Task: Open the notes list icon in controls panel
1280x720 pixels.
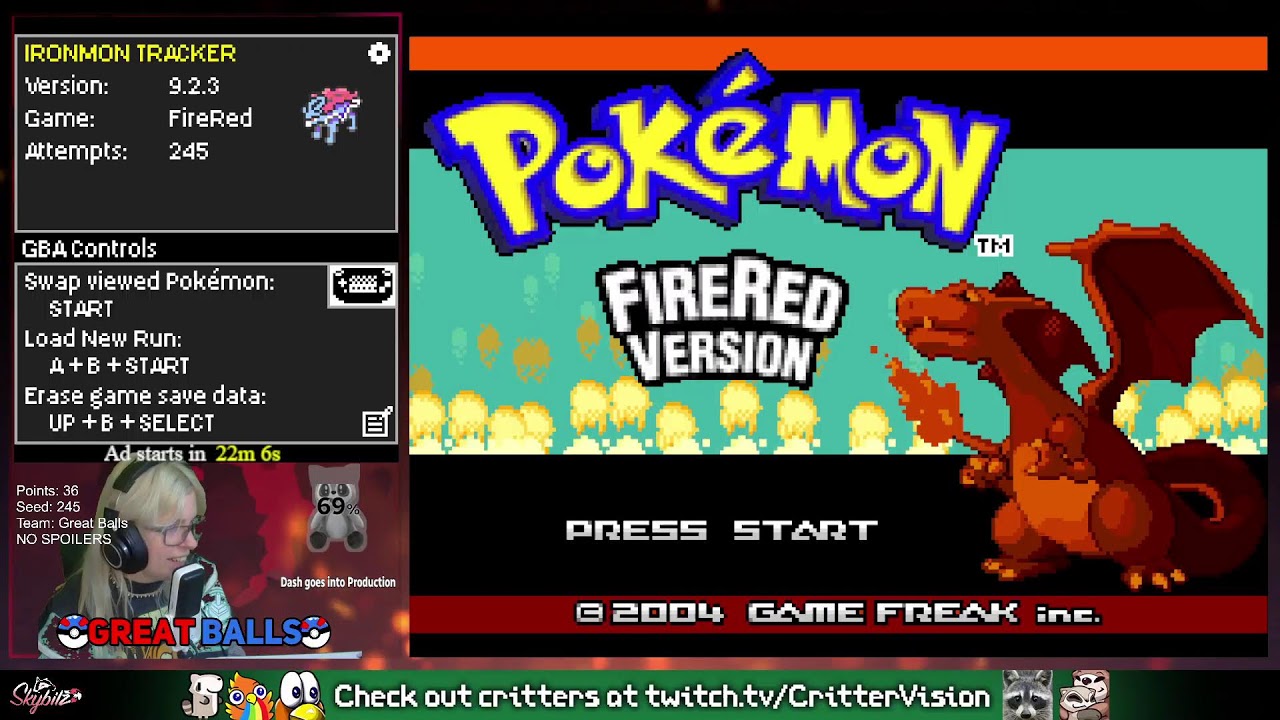Action: 377,423
